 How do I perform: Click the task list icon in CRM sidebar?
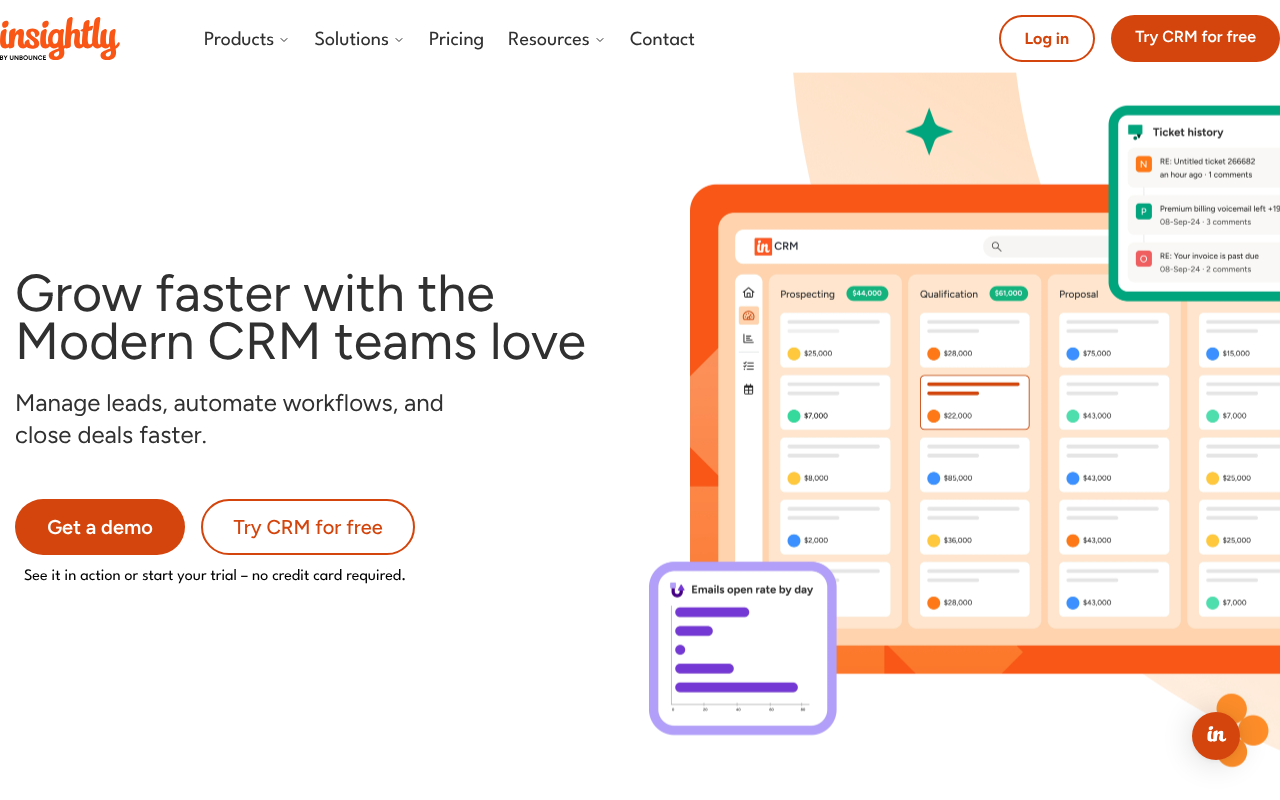click(748, 365)
